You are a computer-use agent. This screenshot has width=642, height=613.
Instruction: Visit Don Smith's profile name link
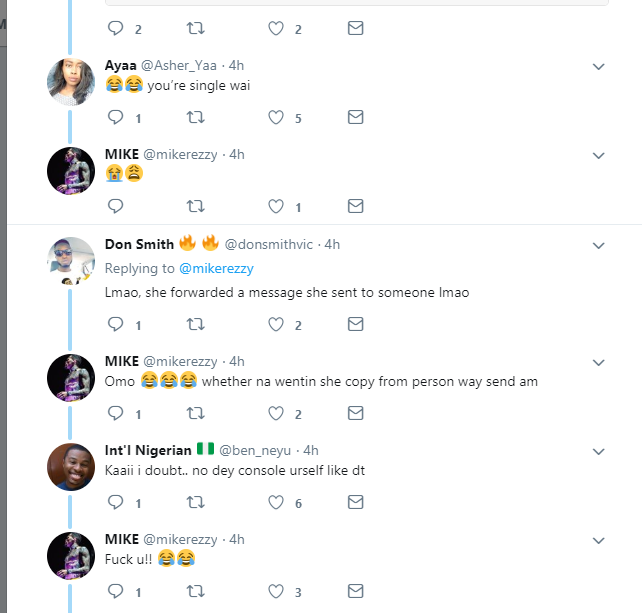tap(138, 244)
